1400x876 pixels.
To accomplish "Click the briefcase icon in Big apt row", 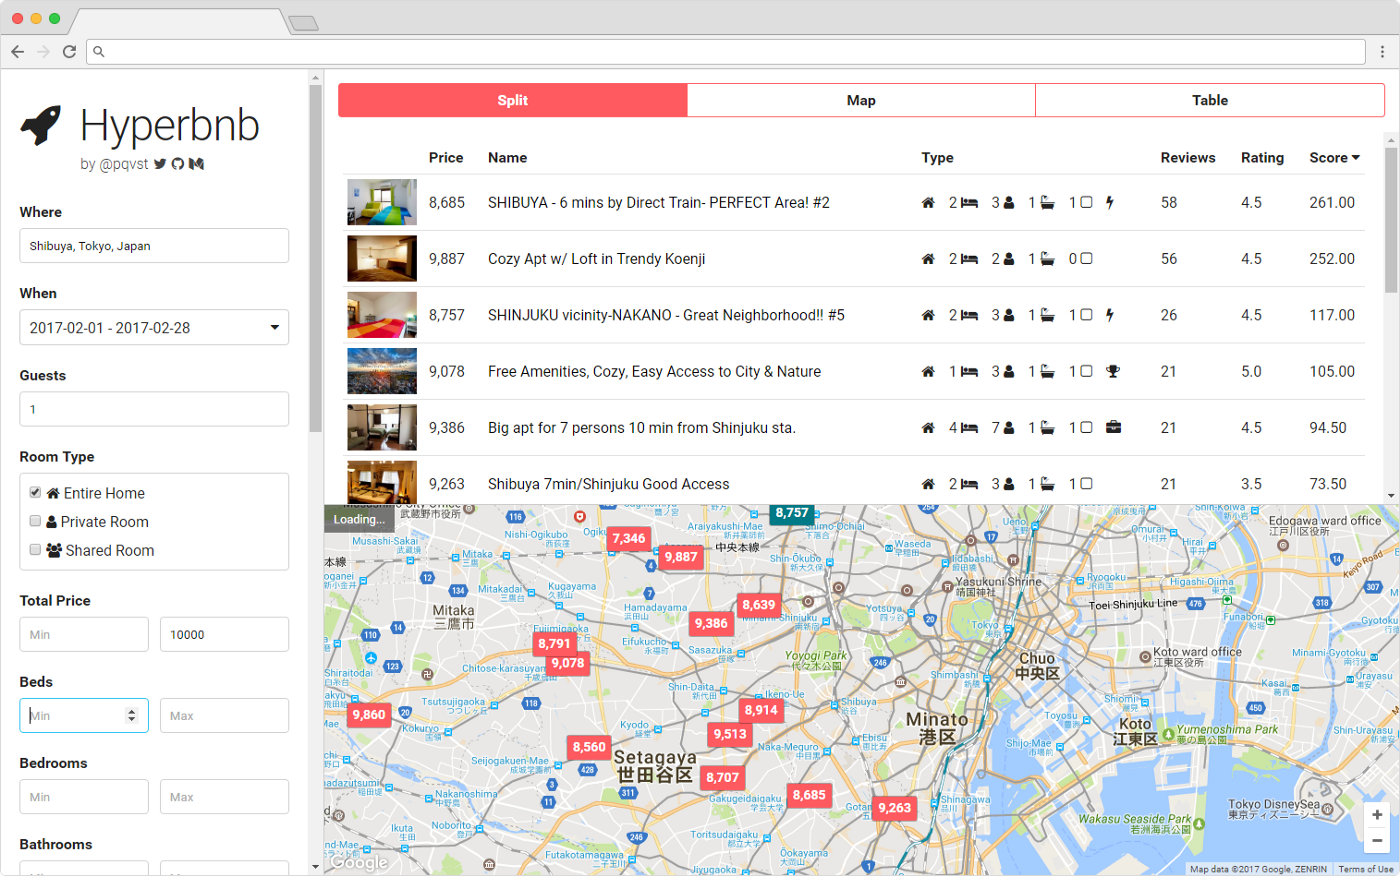I will pos(1113,428).
